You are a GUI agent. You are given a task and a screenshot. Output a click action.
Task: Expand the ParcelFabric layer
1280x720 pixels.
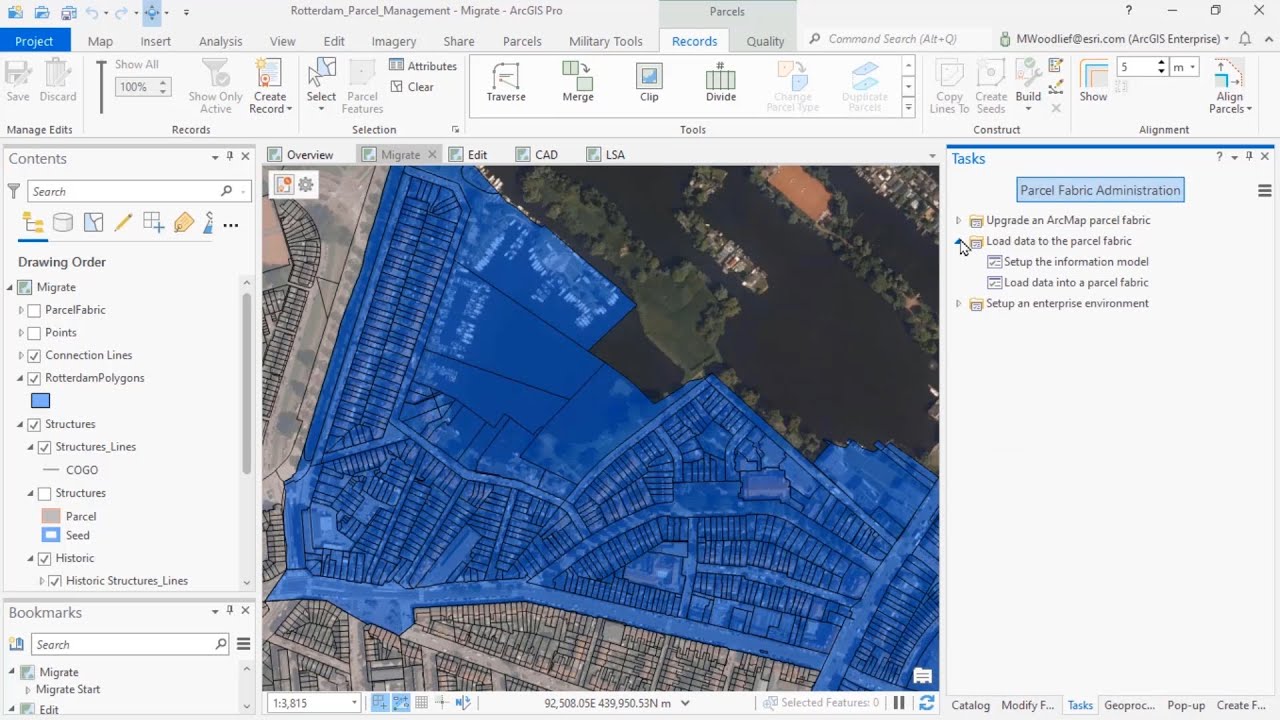21,310
